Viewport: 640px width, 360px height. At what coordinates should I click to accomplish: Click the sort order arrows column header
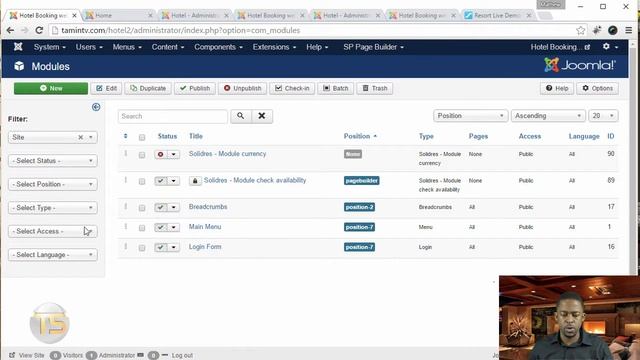[x=125, y=136]
